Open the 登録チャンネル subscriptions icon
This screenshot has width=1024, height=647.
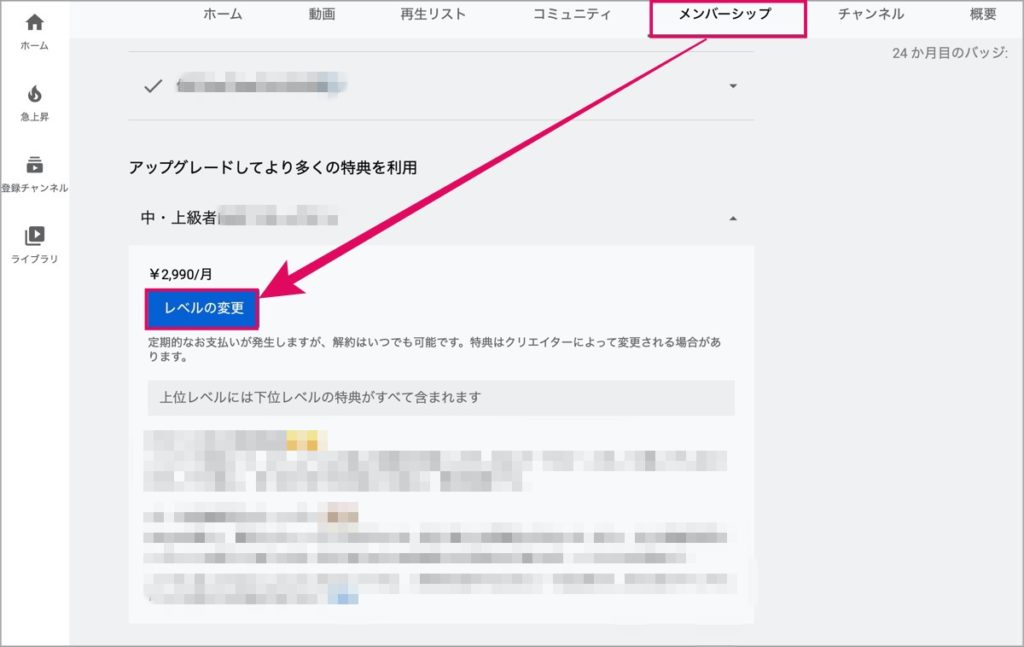click(34, 165)
